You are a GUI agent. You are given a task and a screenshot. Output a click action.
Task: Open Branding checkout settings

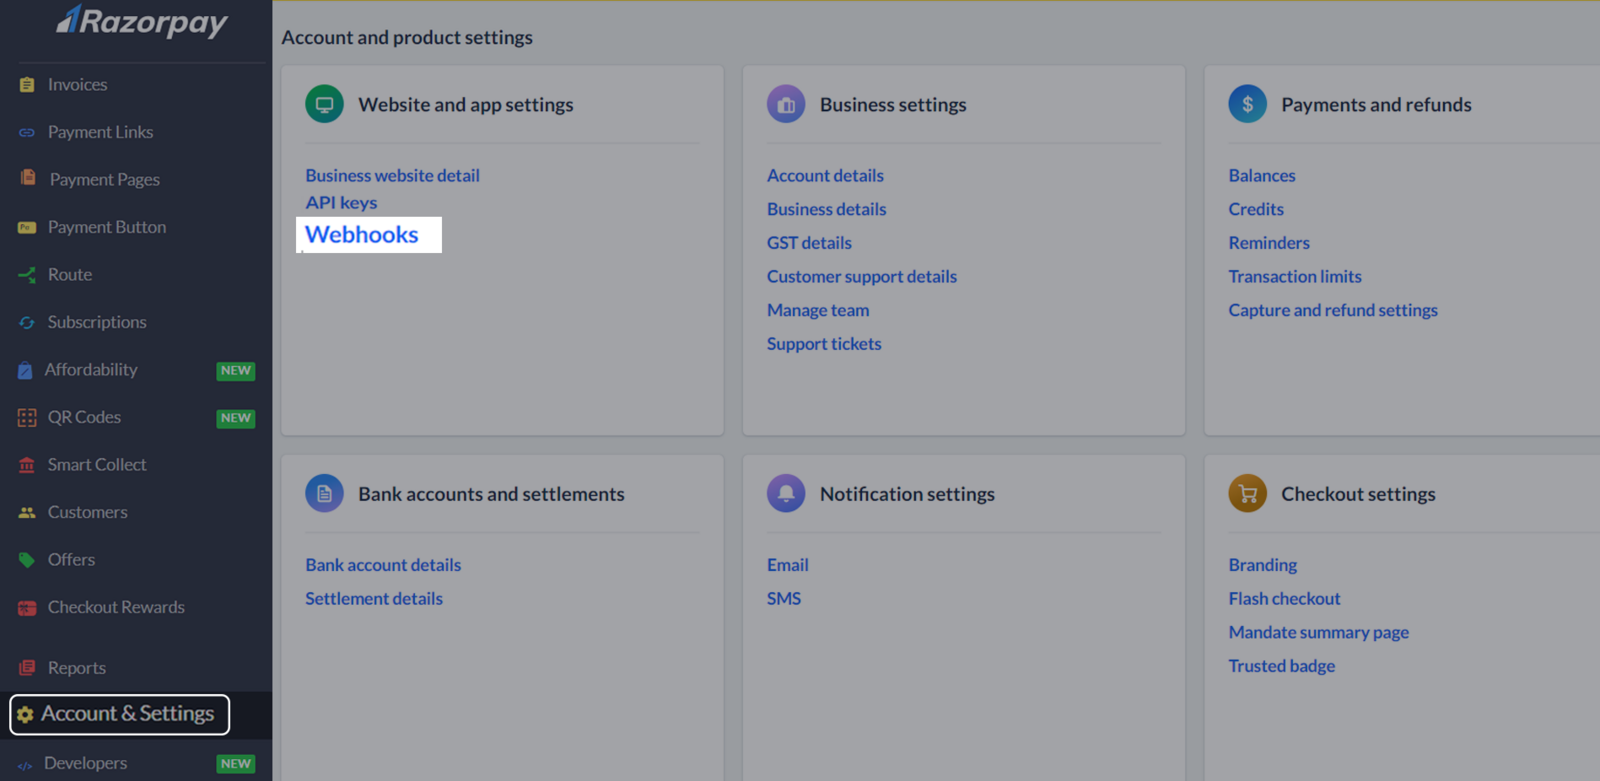(1263, 565)
